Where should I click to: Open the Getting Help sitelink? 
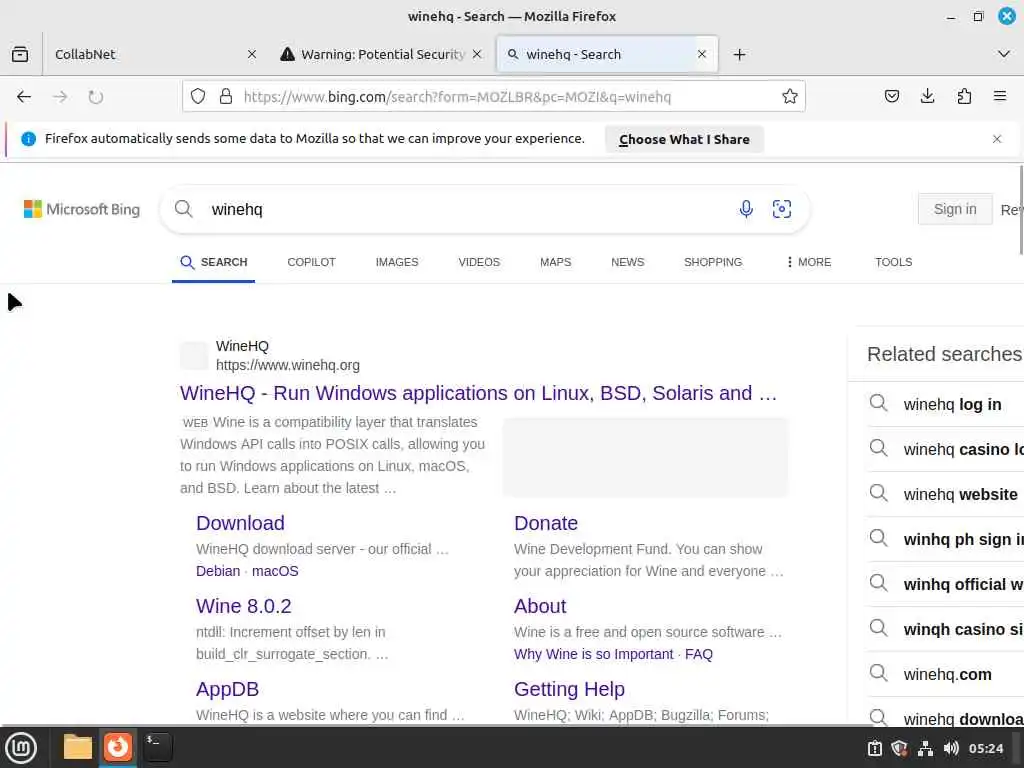point(569,689)
